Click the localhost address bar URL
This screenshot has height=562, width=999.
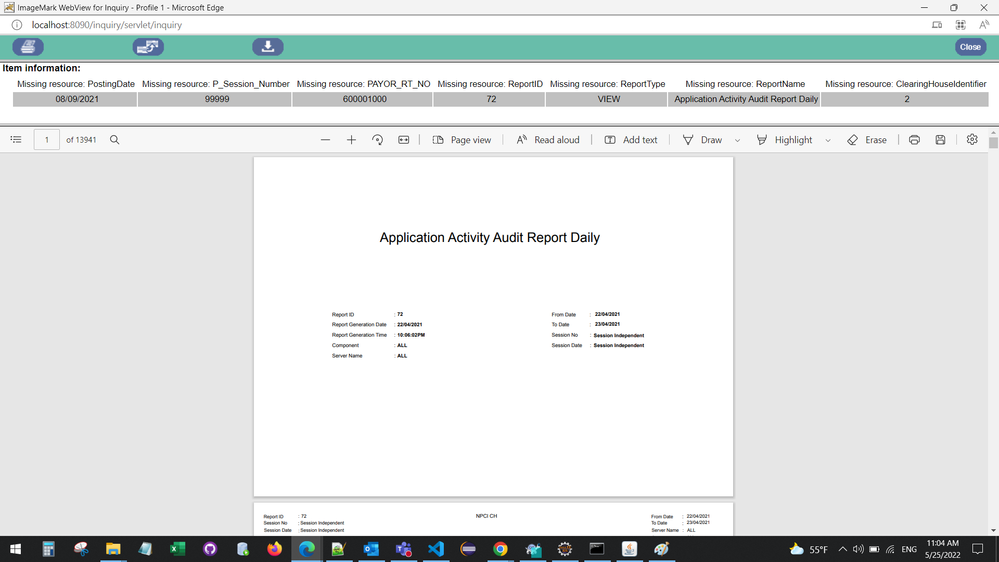106,25
